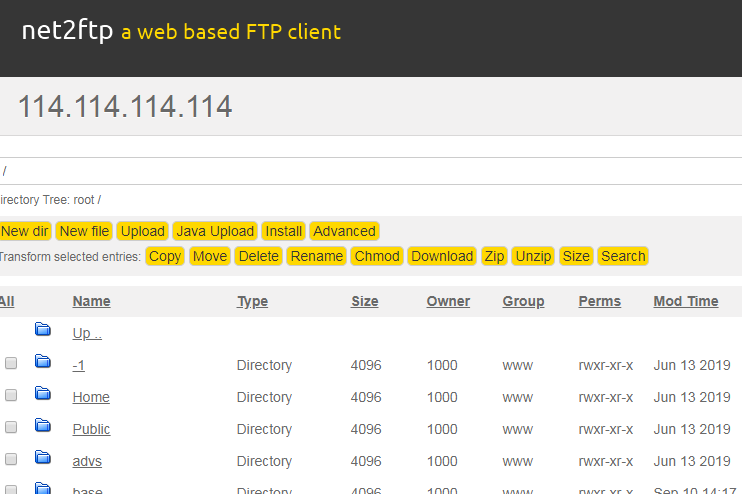Move the selected entries
Viewport: 742px width, 494px height.
click(210, 256)
